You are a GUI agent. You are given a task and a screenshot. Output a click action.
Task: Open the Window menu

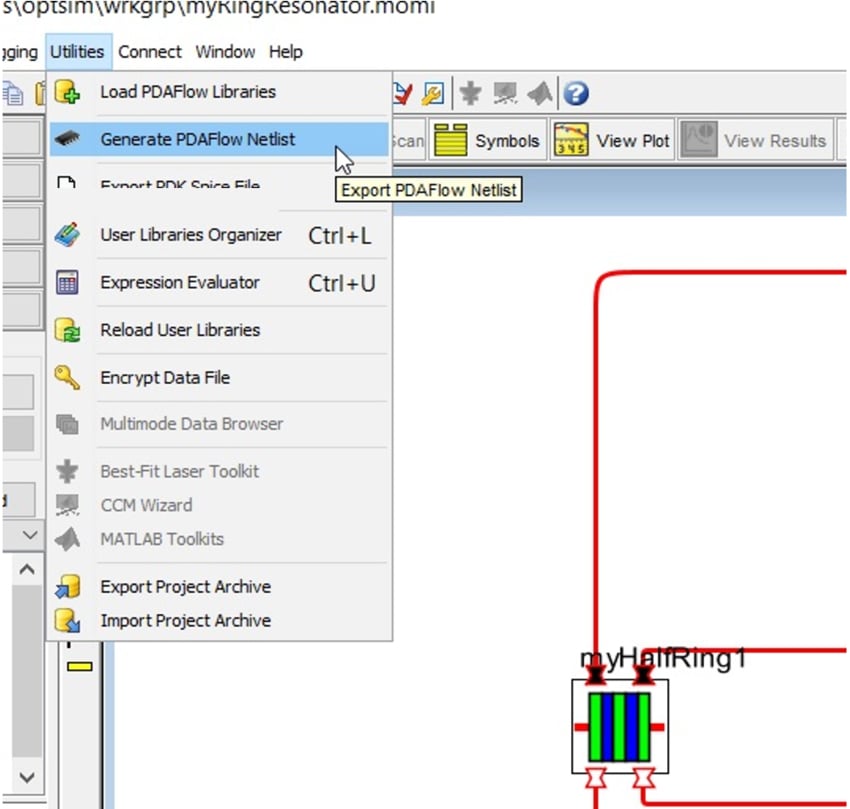point(224,51)
